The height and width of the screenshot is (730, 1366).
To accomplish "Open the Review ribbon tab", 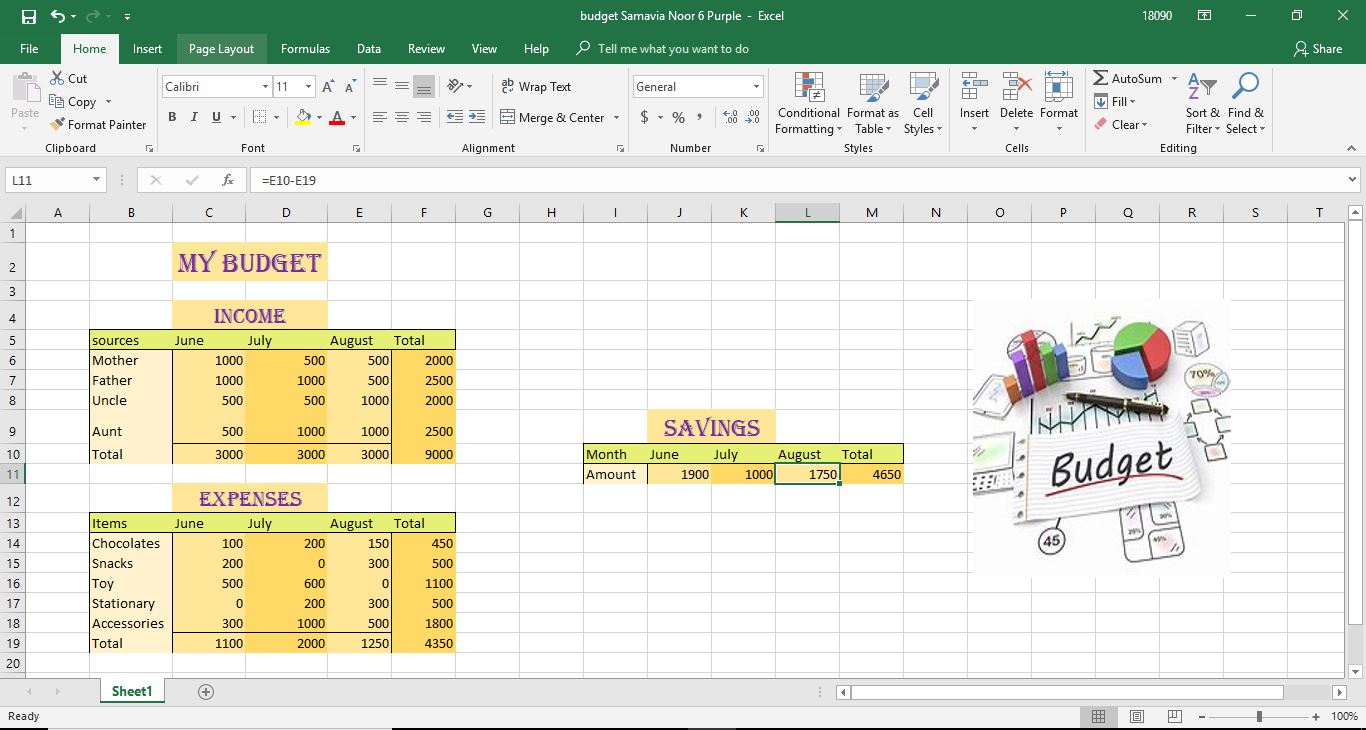I will point(426,48).
